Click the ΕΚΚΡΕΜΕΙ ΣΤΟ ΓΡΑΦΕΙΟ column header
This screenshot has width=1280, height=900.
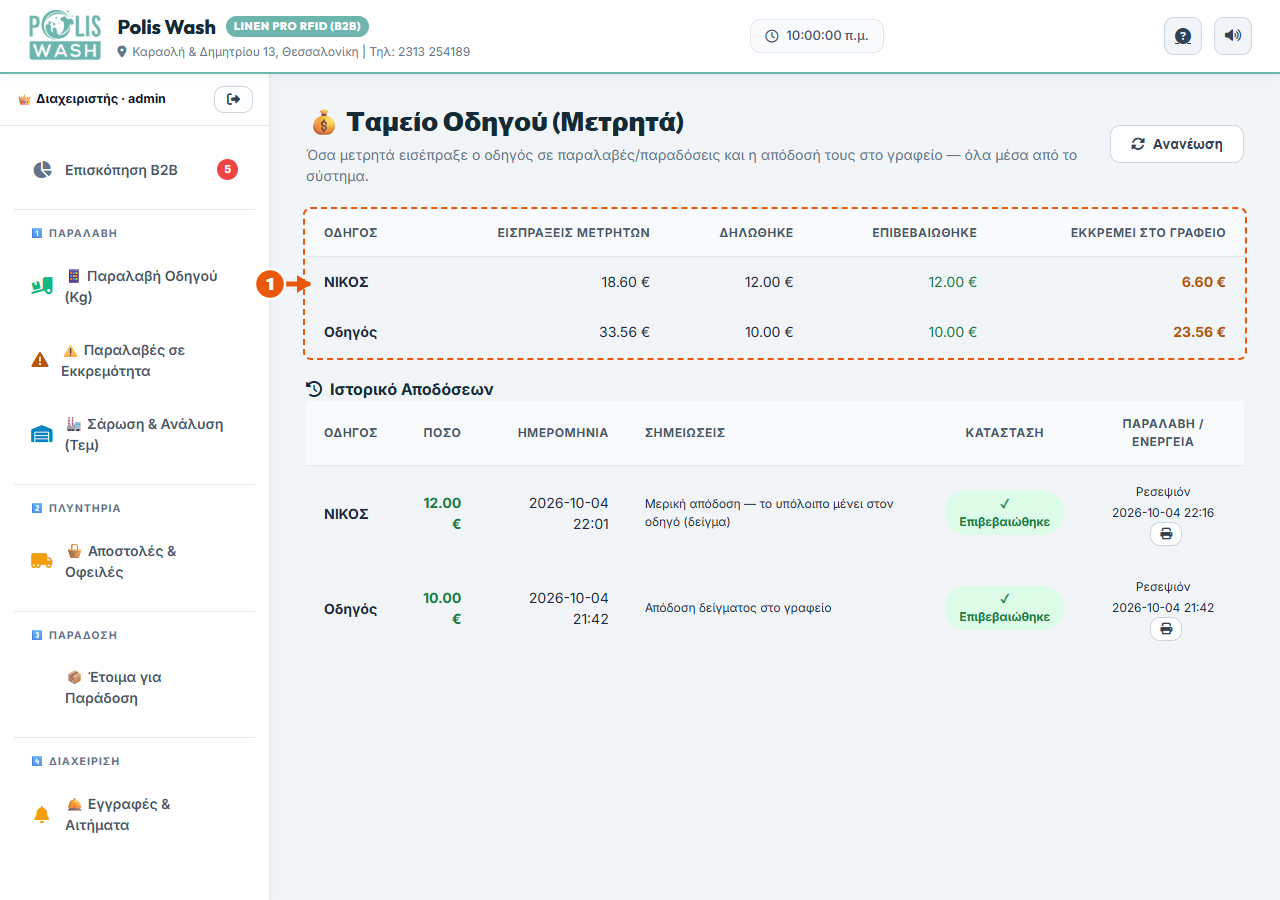[x=1148, y=233]
